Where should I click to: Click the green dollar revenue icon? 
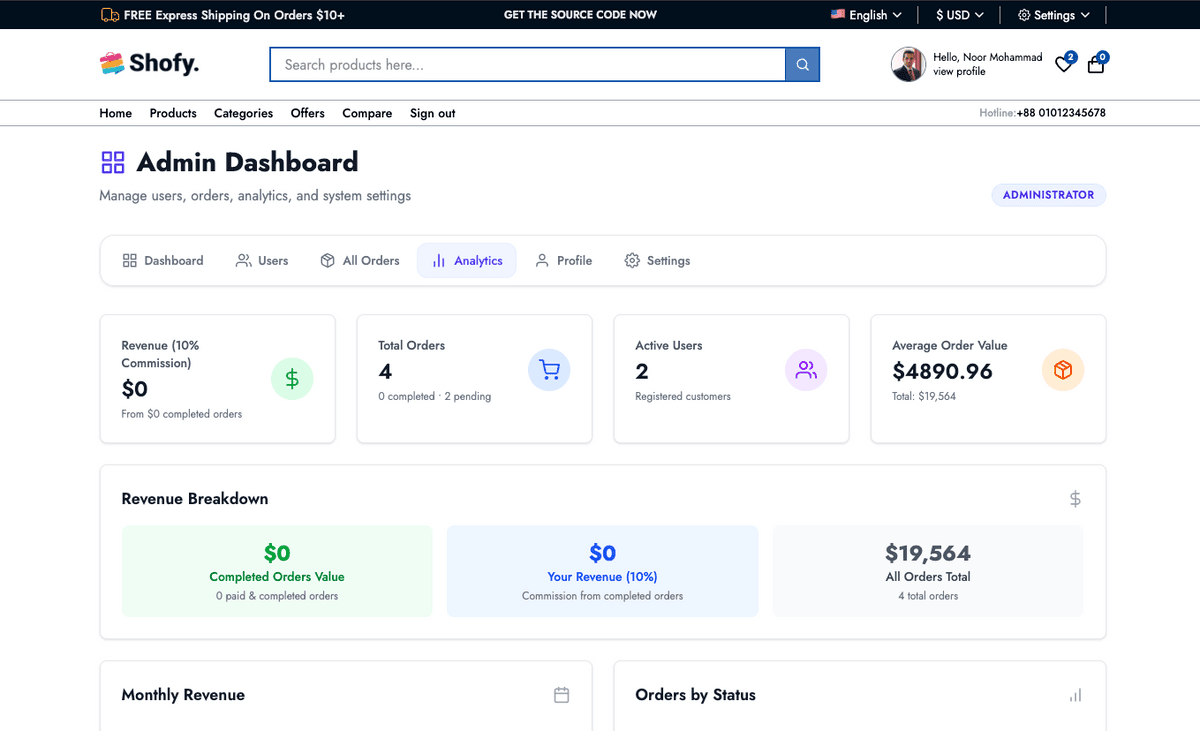click(292, 379)
